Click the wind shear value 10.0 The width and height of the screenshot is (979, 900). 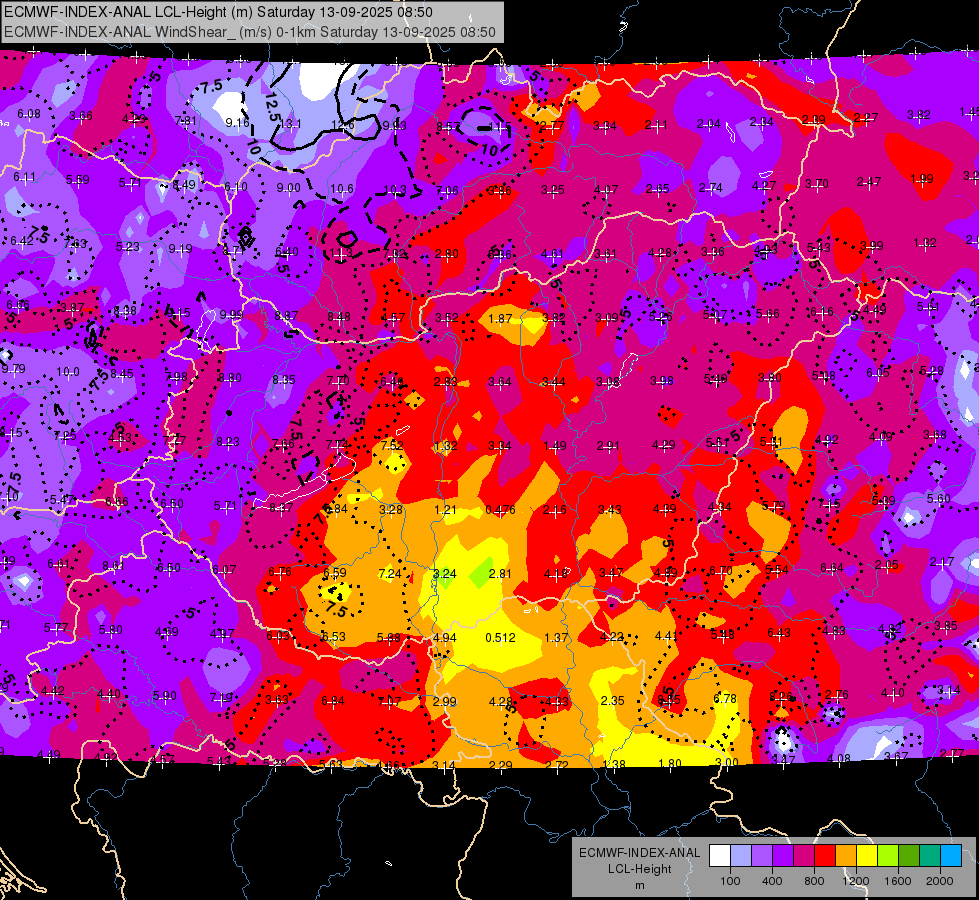68,372
